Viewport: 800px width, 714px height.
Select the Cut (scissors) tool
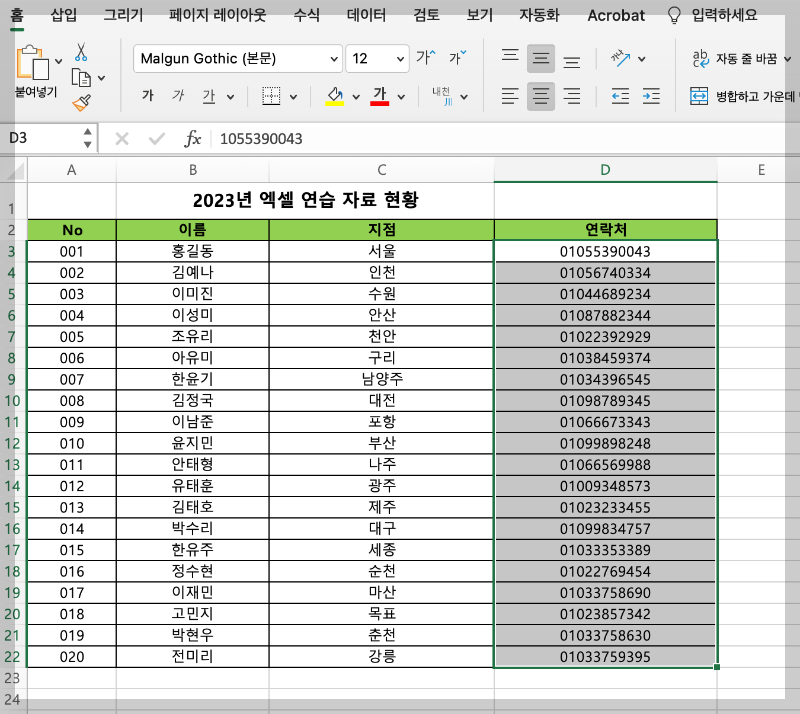81,53
